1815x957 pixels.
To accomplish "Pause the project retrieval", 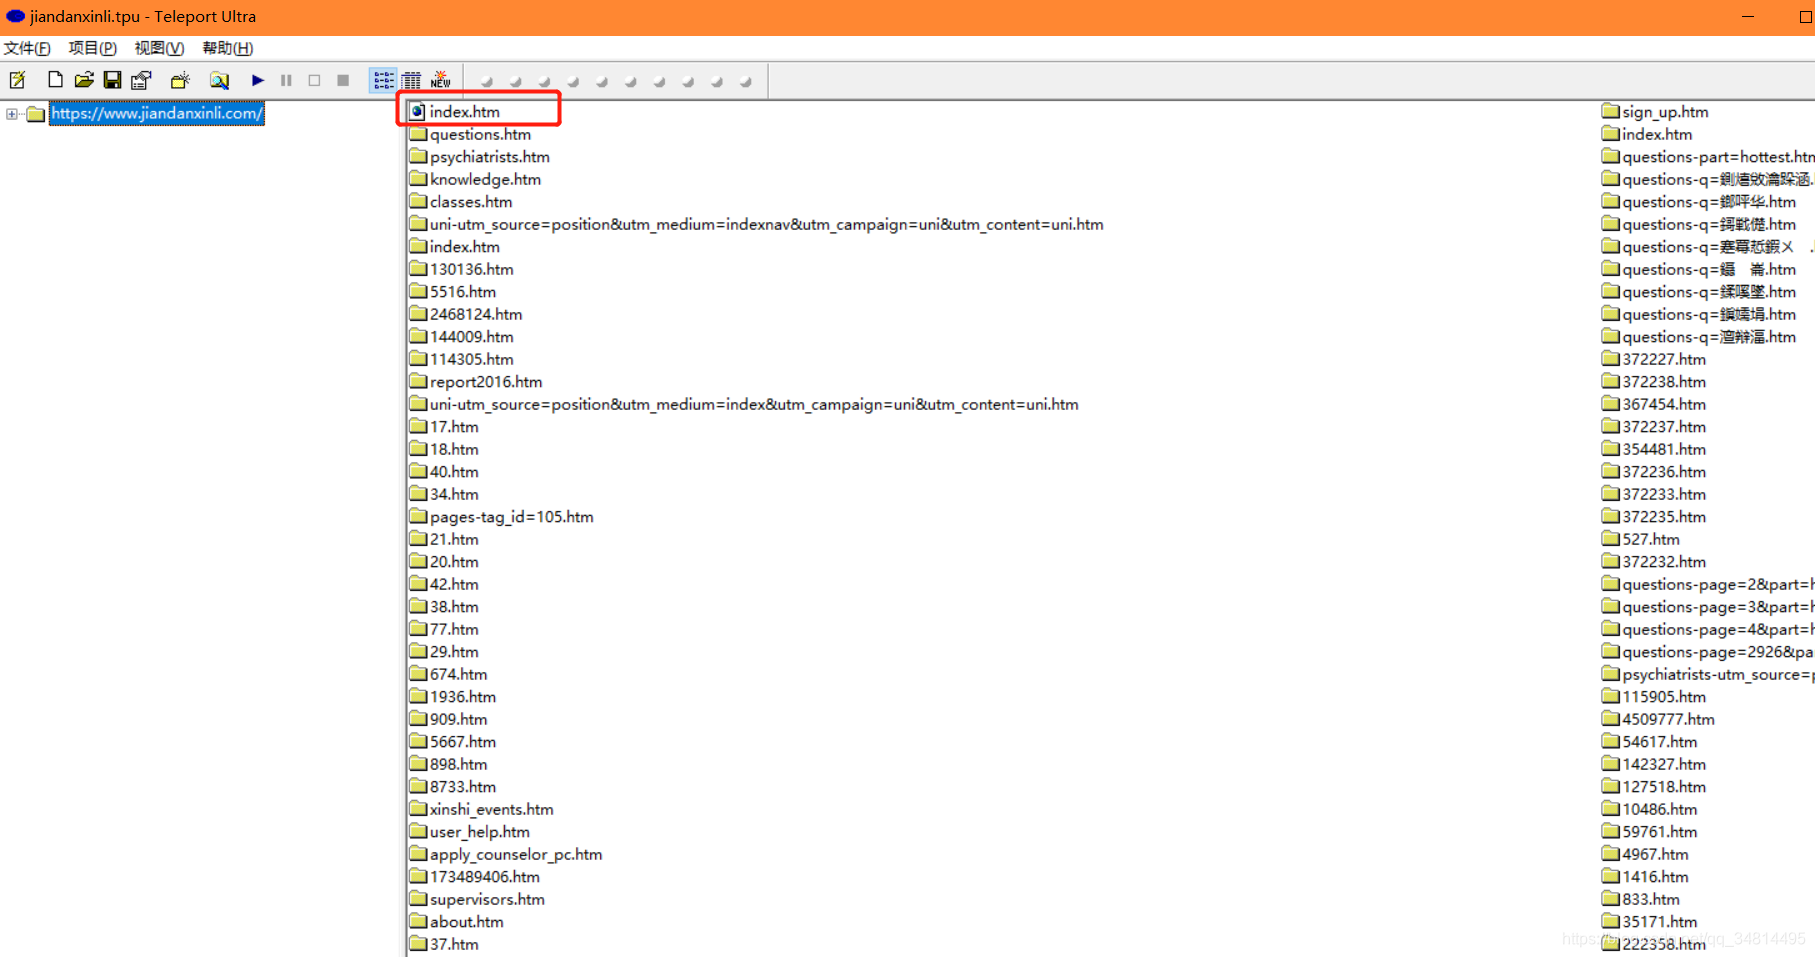I will pyautogui.click(x=286, y=80).
